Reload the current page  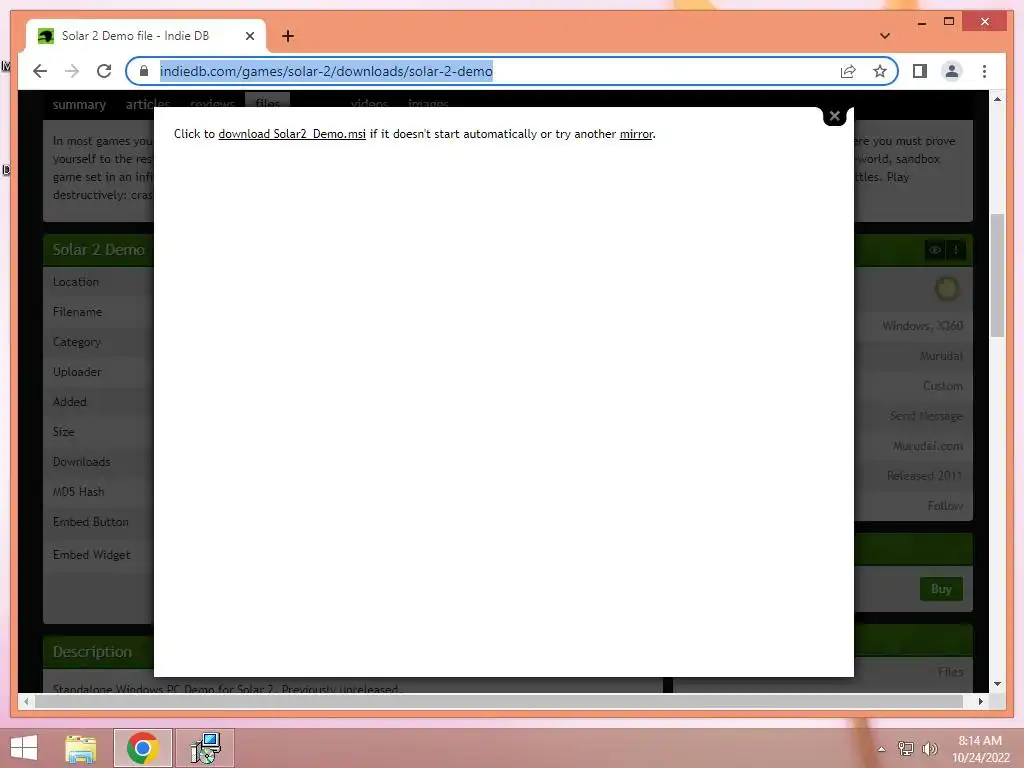pos(104,71)
